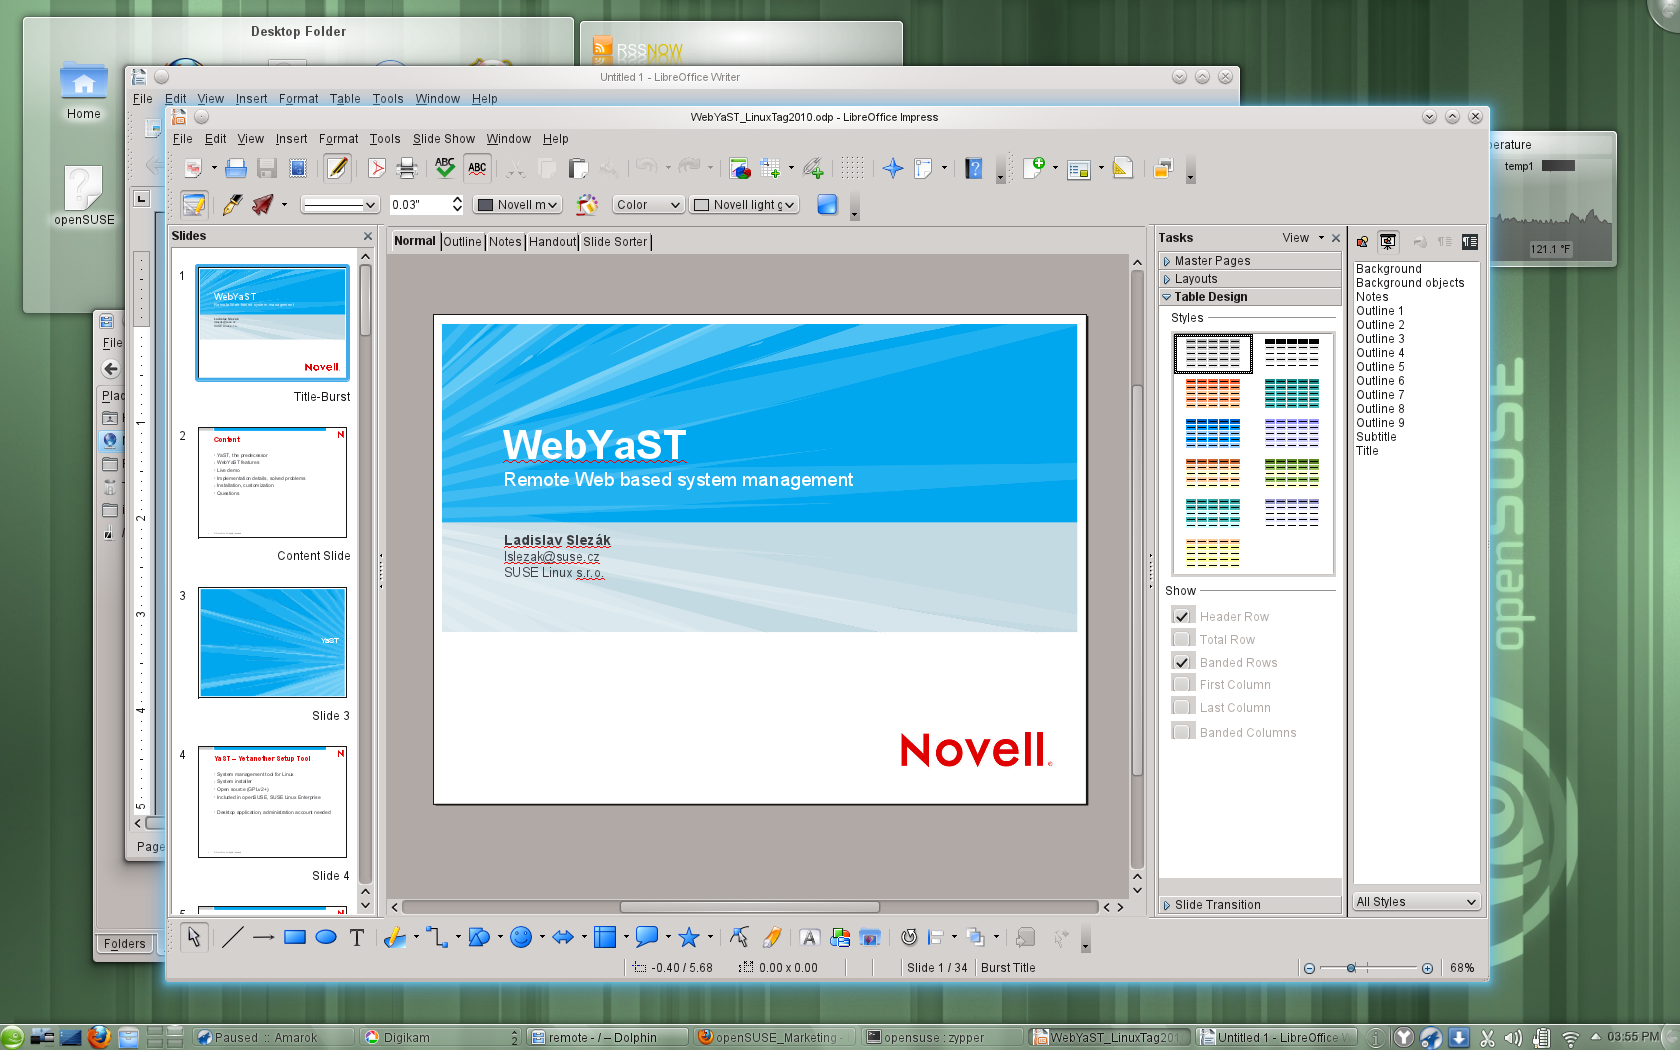
Task: Select the Fontwork Gallery tool
Action: (x=810, y=938)
